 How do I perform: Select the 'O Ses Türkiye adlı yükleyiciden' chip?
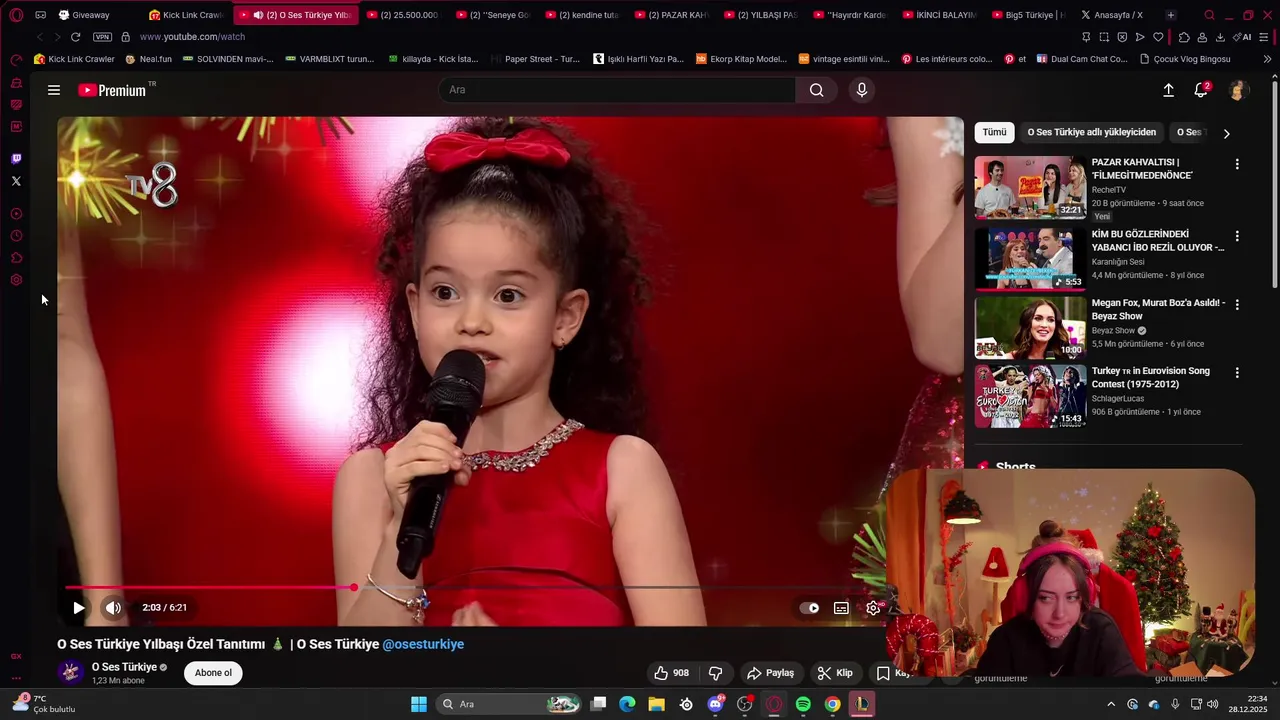(x=1091, y=132)
